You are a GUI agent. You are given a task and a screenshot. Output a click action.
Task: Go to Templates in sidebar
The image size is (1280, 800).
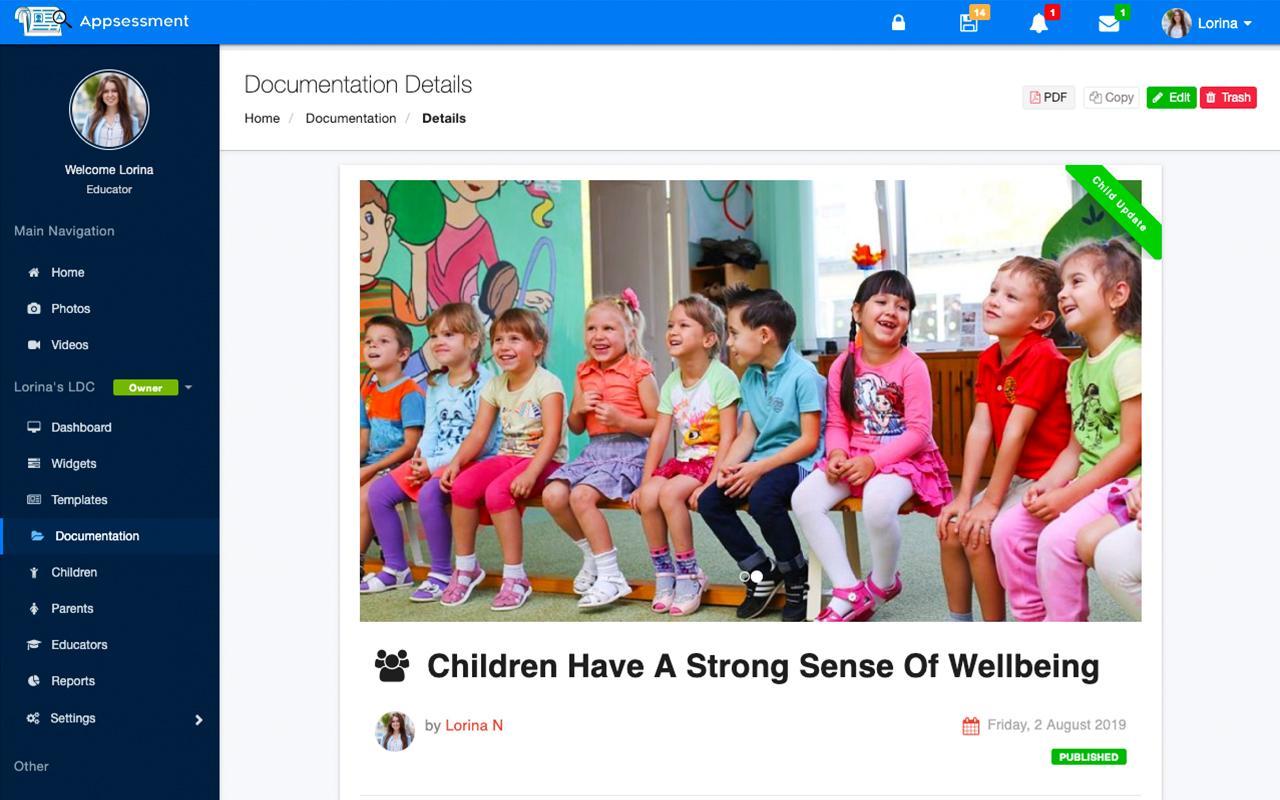(79, 499)
